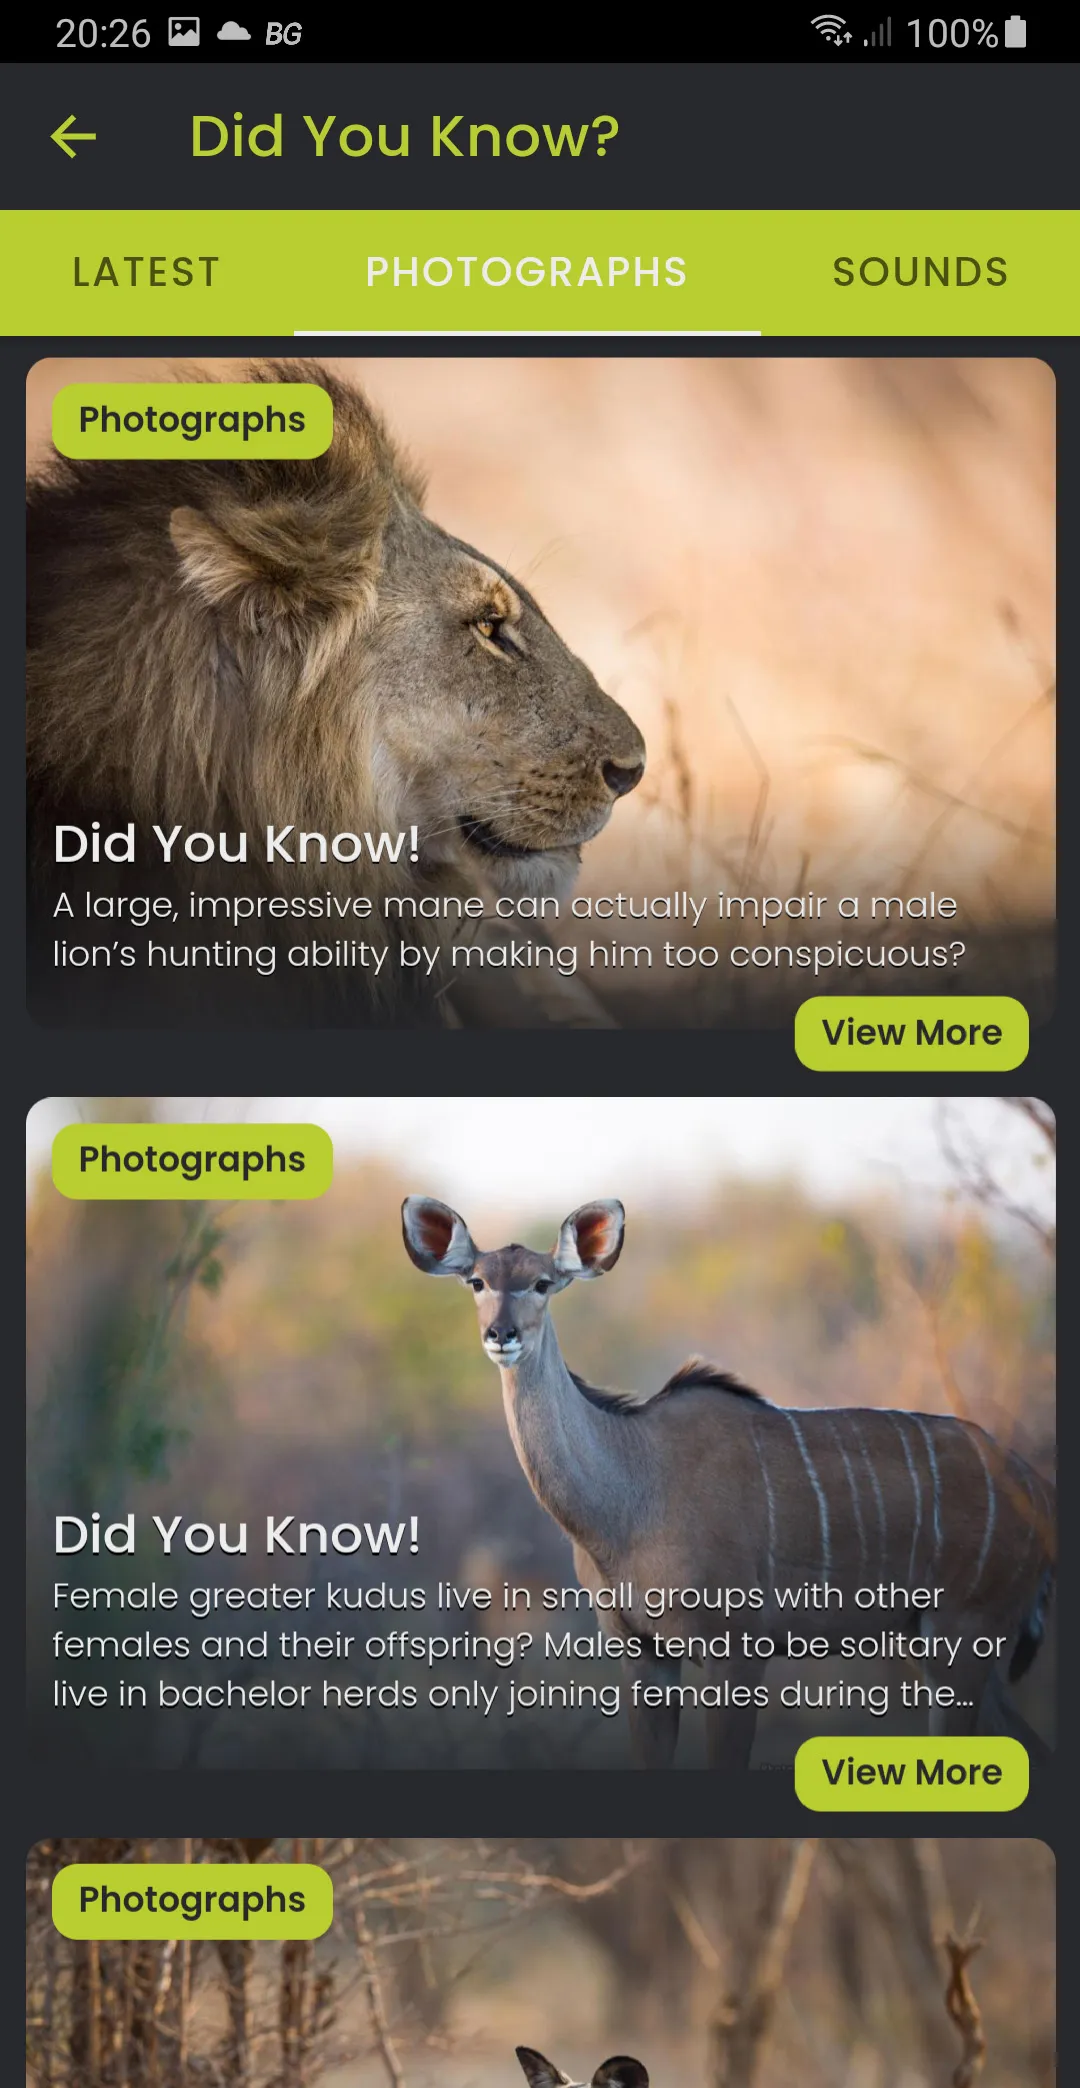Switch to the LATEST tab
1080x2088 pixels.
coord(146,272)
